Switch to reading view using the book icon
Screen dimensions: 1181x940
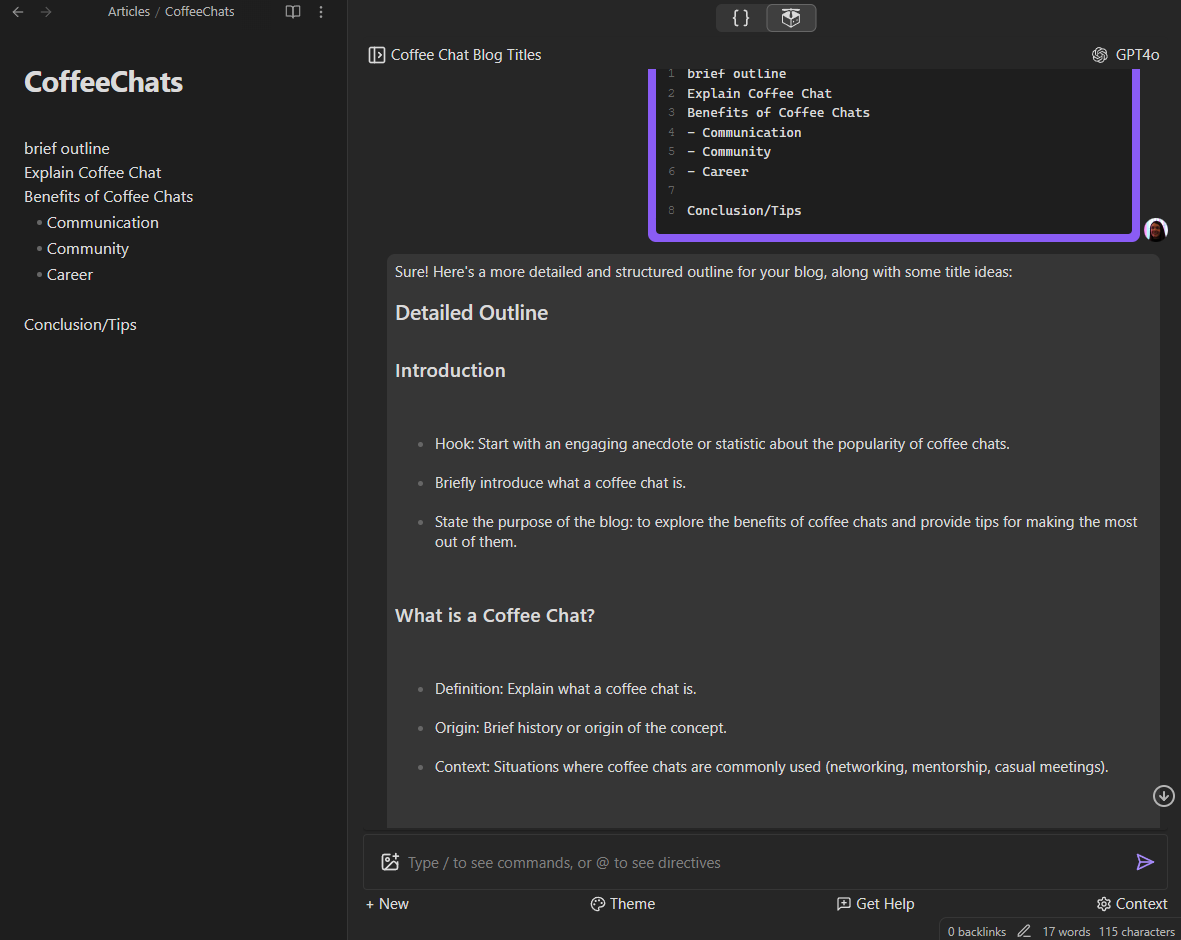point(292,11)
